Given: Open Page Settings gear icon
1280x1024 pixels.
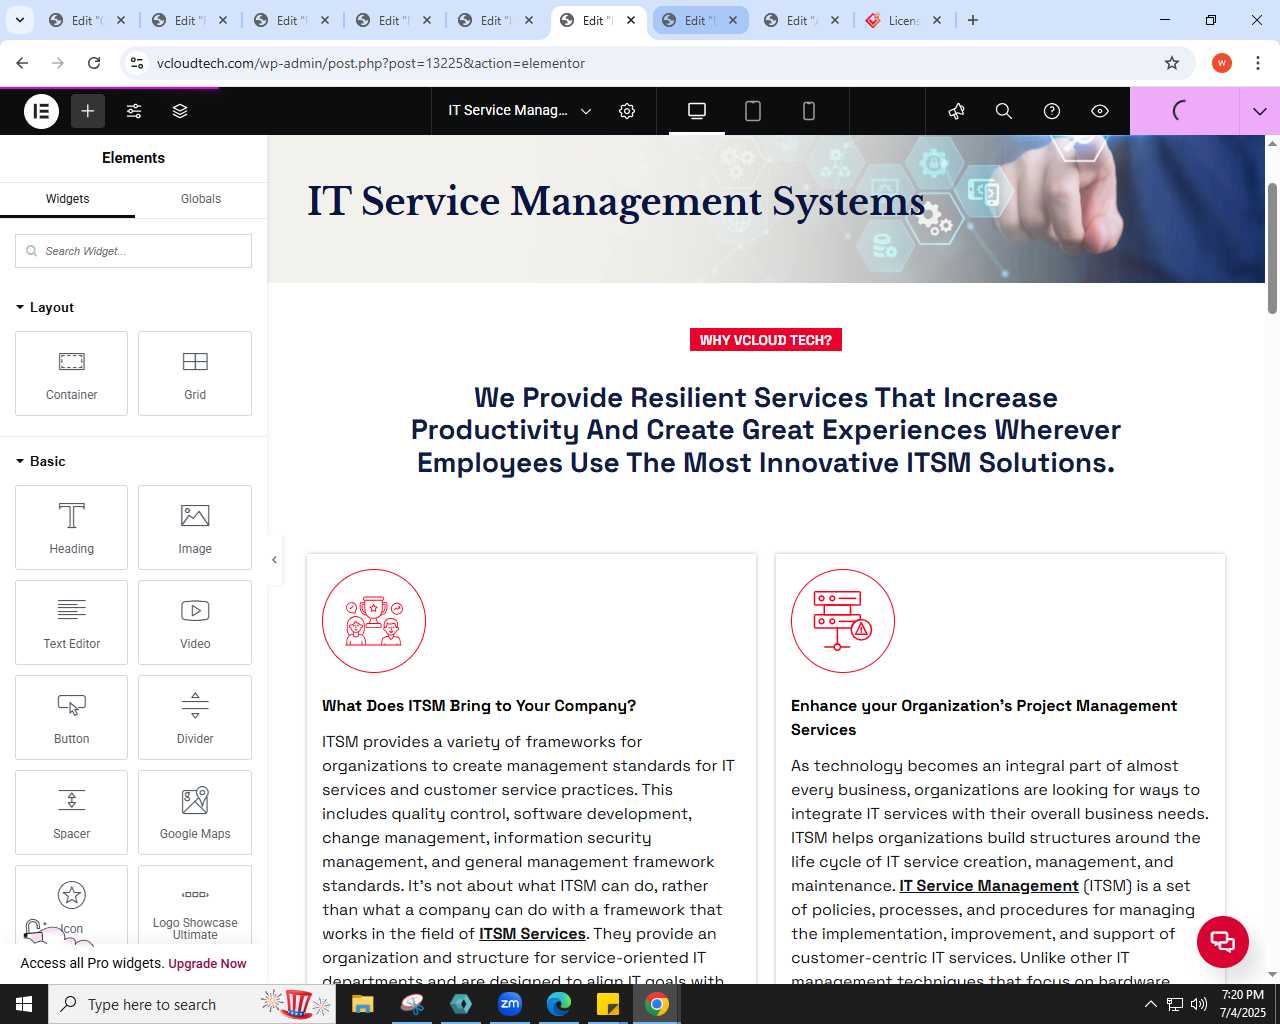Looking at the screenshot, I should 627,111.
